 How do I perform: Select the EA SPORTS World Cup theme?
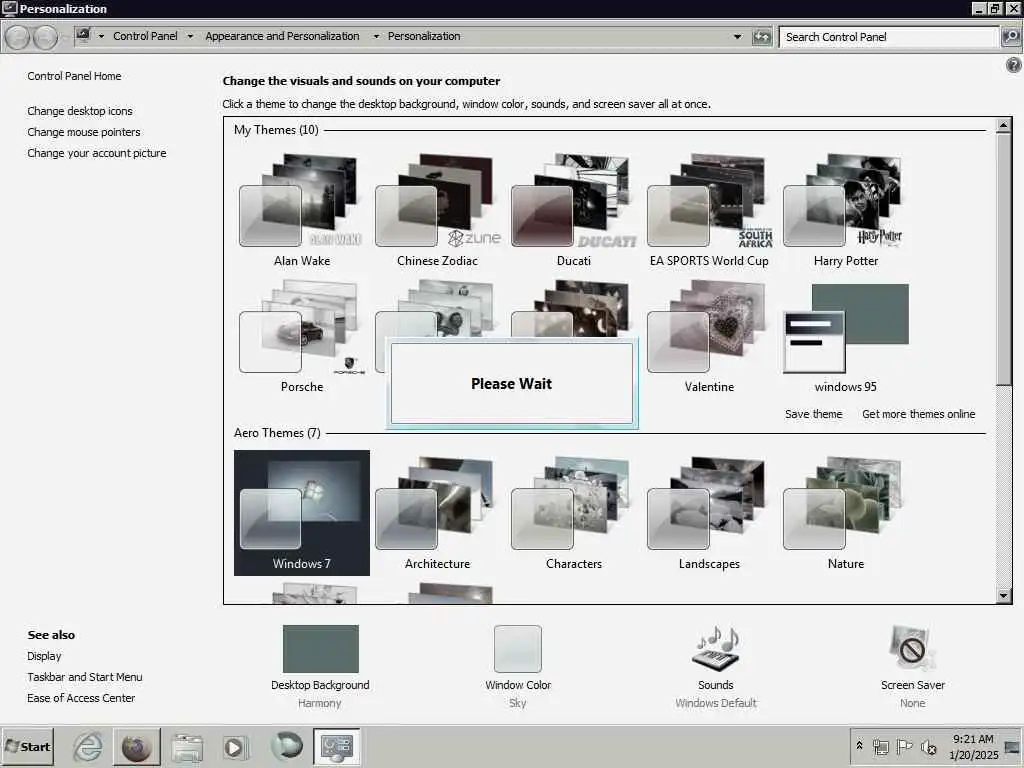coord(709,210)
